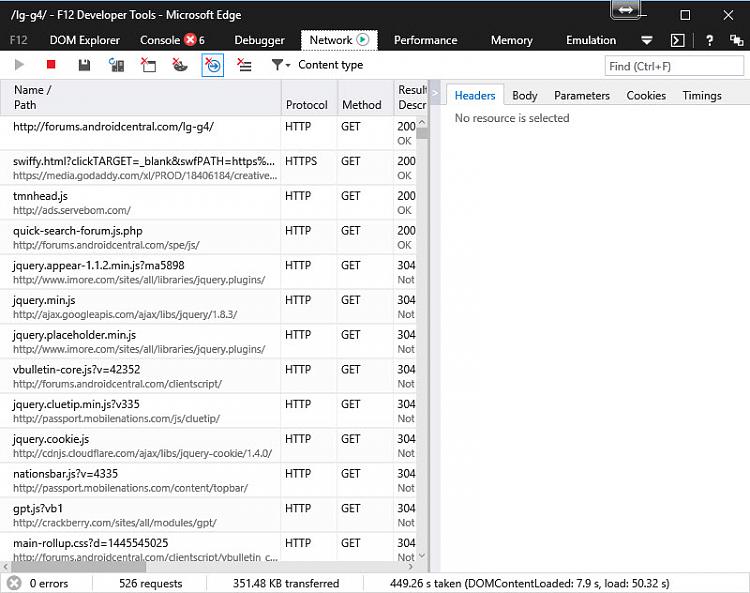Image resolution: width=750 pixels, height=593 pixels.
Task: Open the Performance tab
Action: click(x=425, y=40)
